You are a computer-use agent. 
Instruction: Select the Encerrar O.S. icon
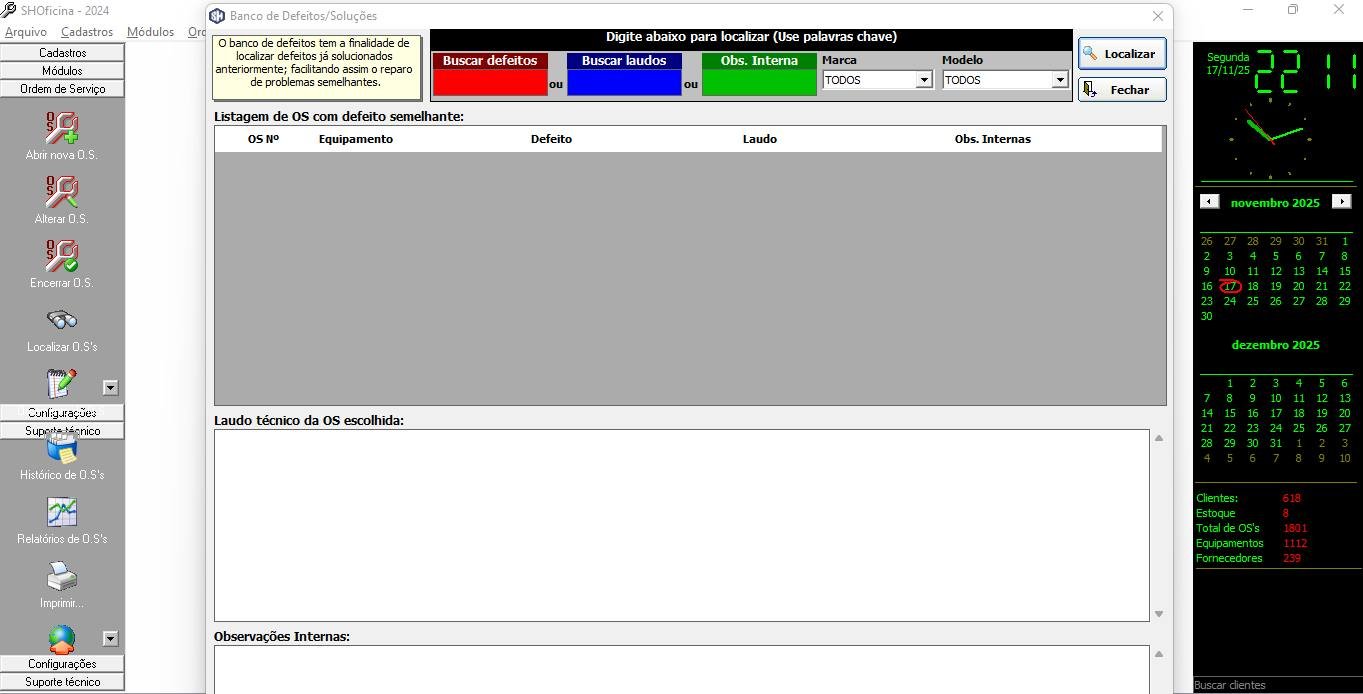[x=62, y=256]
